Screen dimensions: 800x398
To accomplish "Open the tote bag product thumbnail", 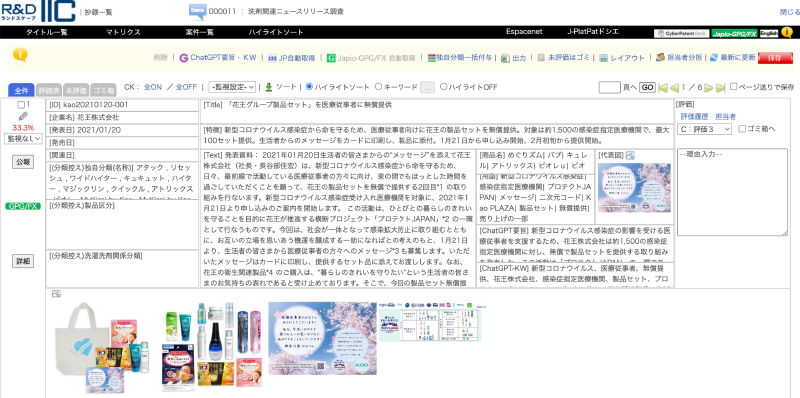I will tap(103, 348).
